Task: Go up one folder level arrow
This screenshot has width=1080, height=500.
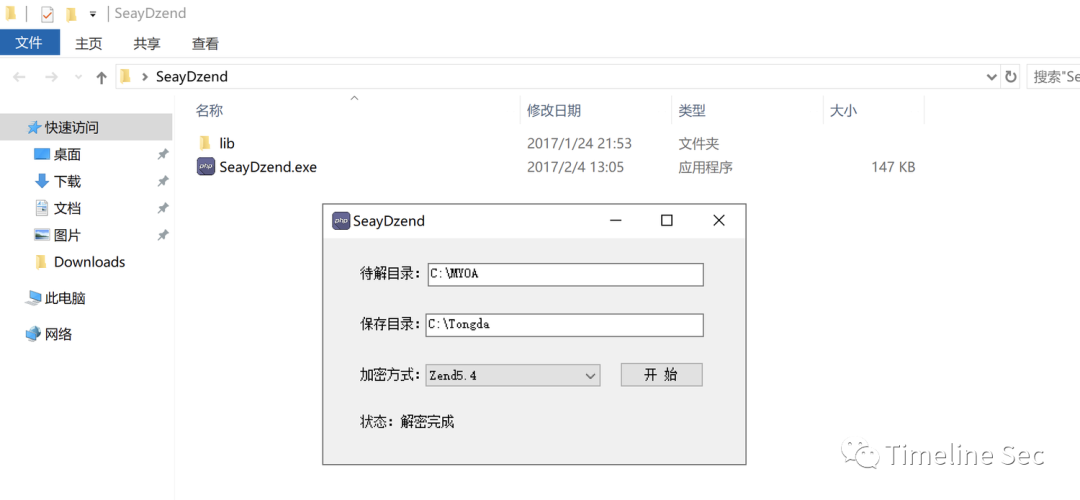Action: (101, 77)
